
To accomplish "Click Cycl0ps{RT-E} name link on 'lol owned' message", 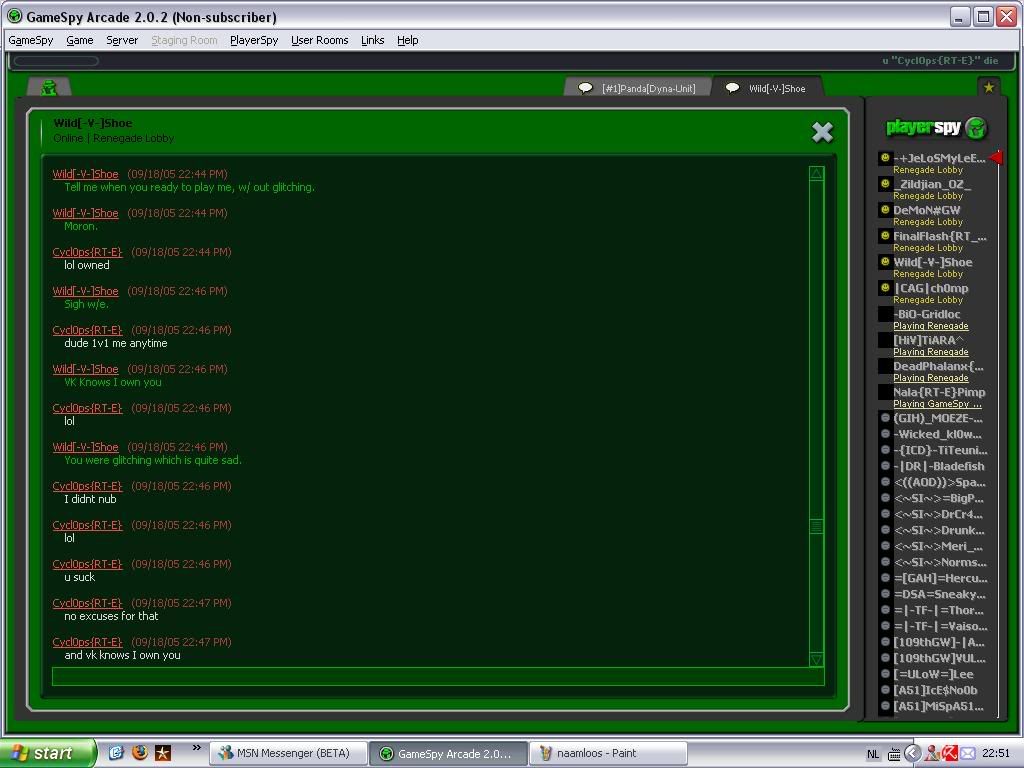I will (88, 252).
